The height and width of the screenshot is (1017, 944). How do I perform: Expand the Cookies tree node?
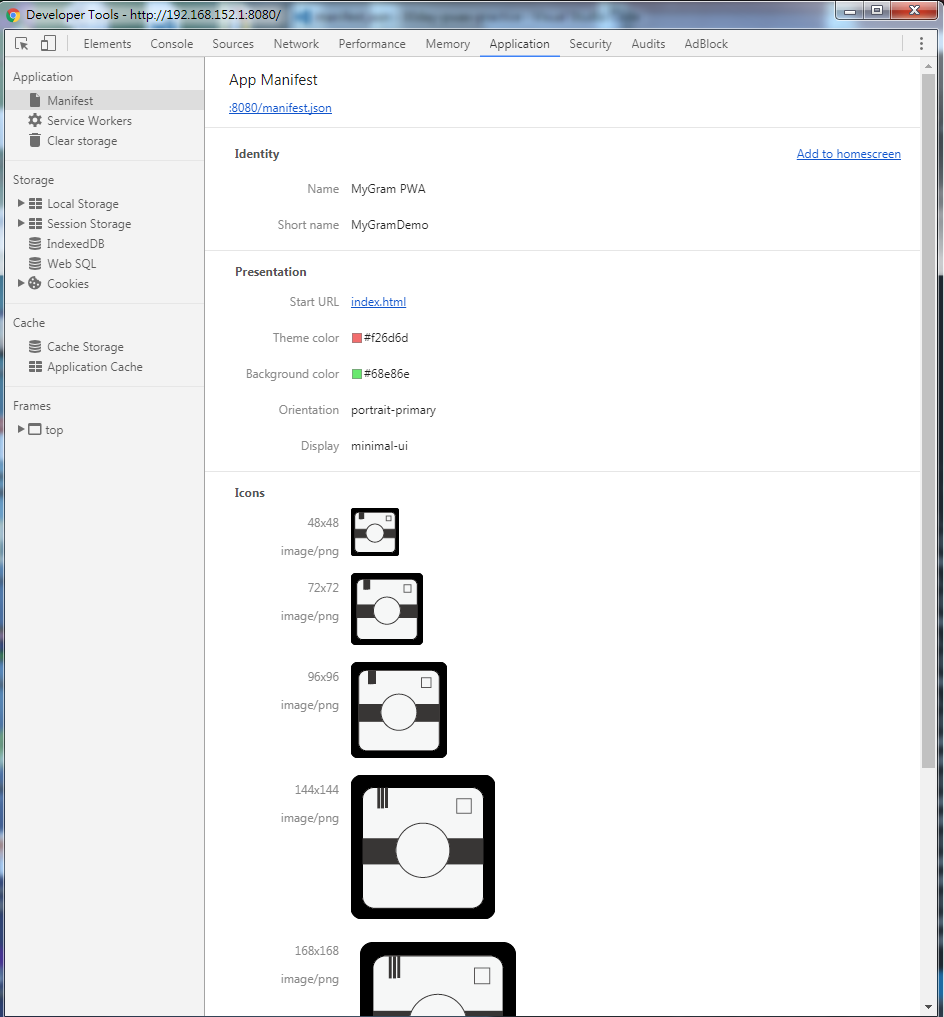click(21, 283)
